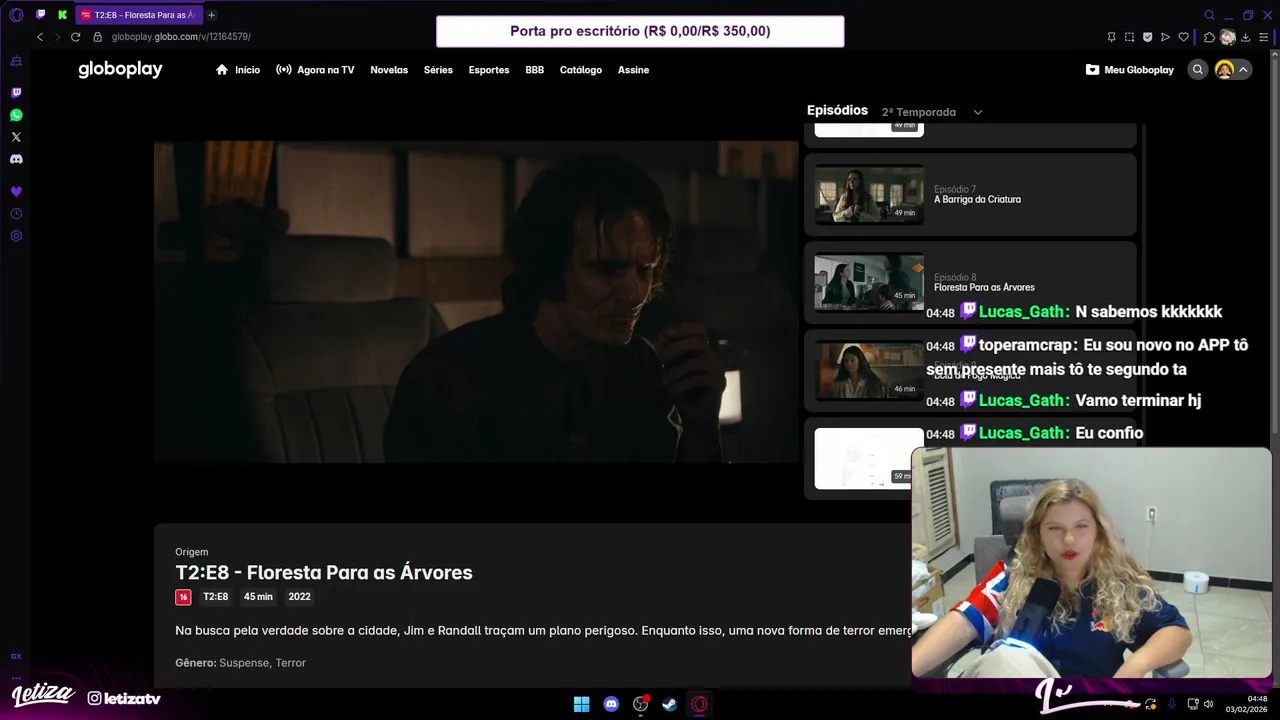Viewport: 1280px width, 720px height.
Task: Open Steam from the taskbar
Action: point(670,704)
